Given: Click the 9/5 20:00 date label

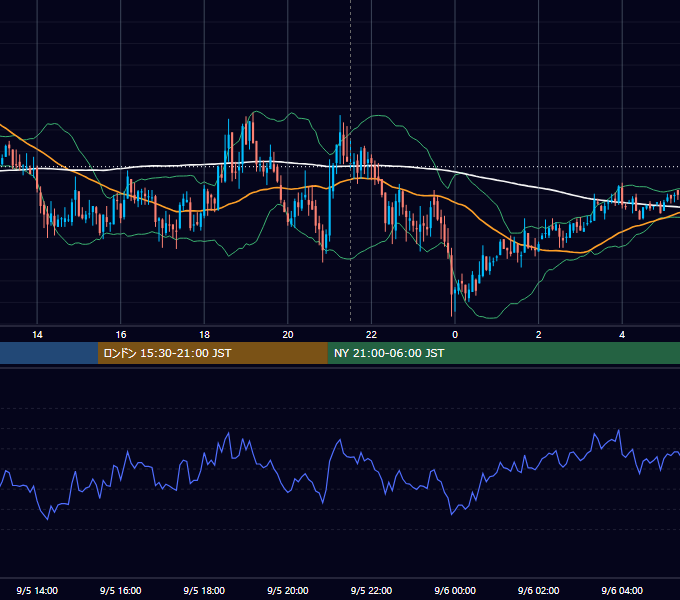Looking at the screenshot, I should [288, 590].
